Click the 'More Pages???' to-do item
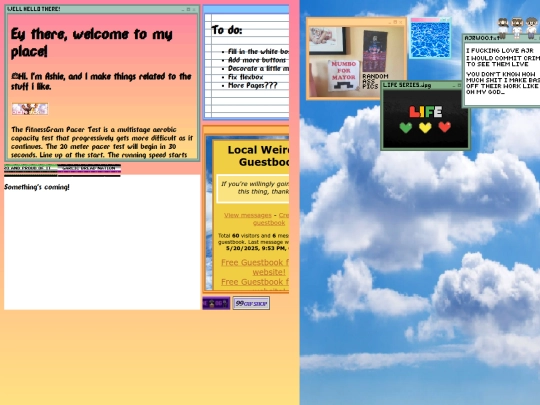The width and height of the screenshot is (540, 405). pyautogui.click(x=252, y=86)
